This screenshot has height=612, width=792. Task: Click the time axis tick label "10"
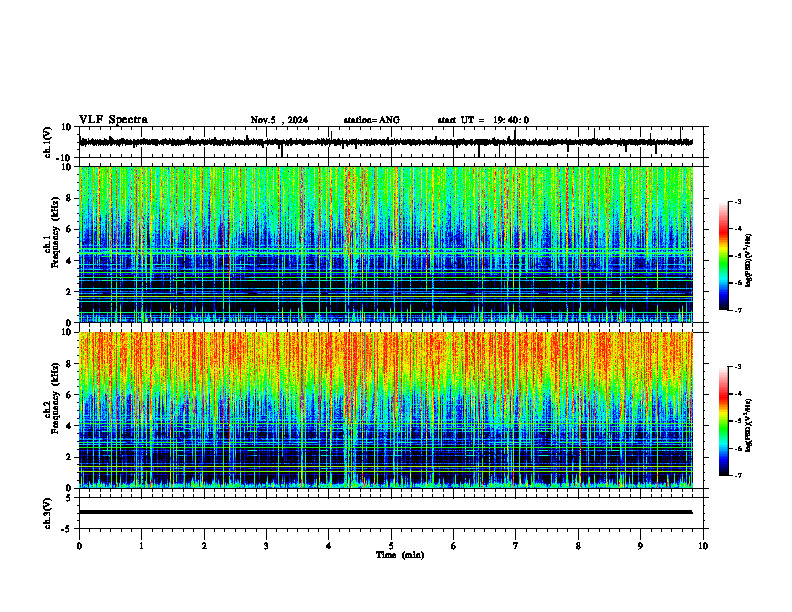tap(703, 546)
